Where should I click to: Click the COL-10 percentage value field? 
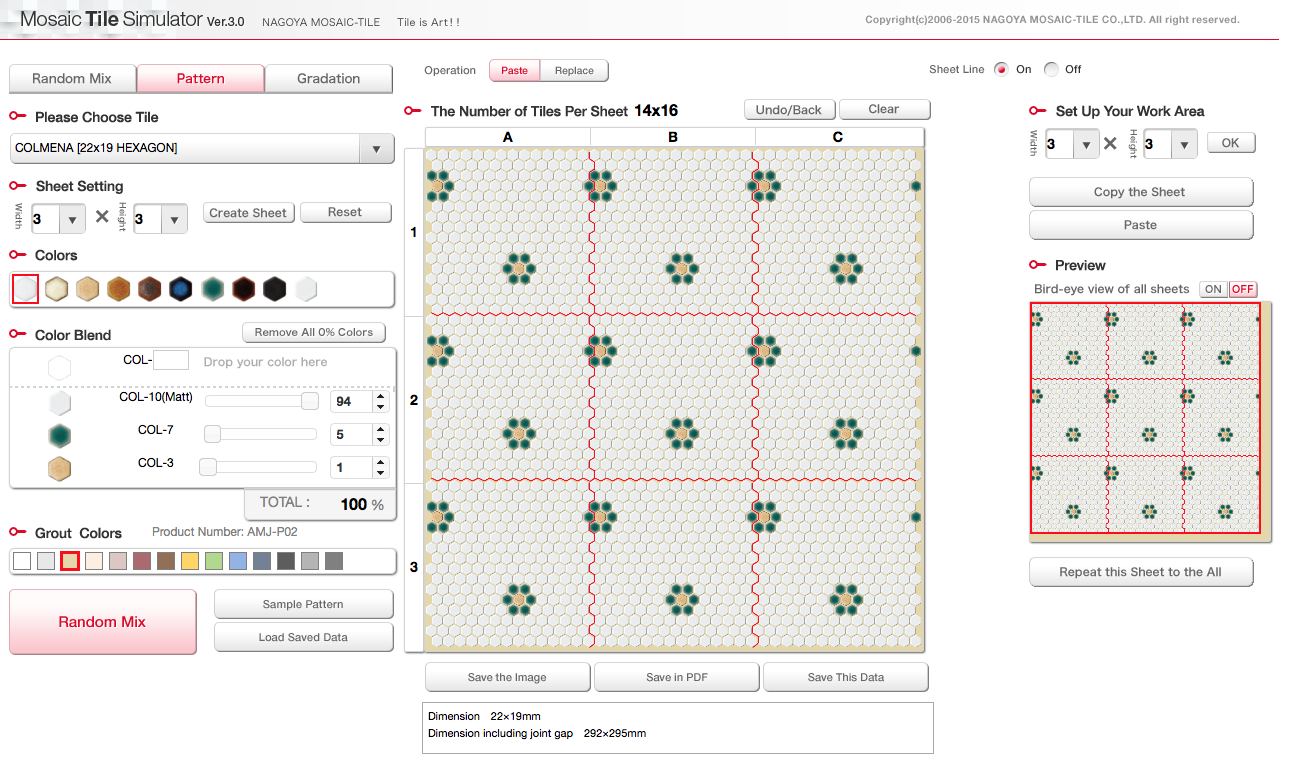[x=349, y=400]
